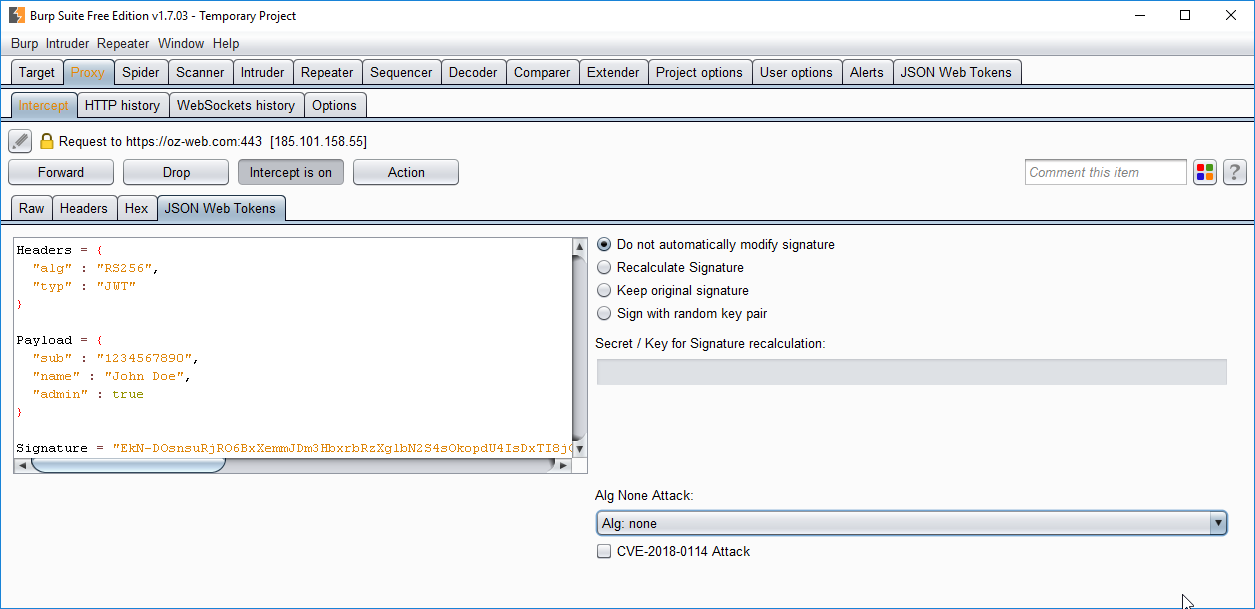The height and width of the screenshot is (609, 1255).
Task: Open the highlight color picker icon
Action: tap(1204, 172)
